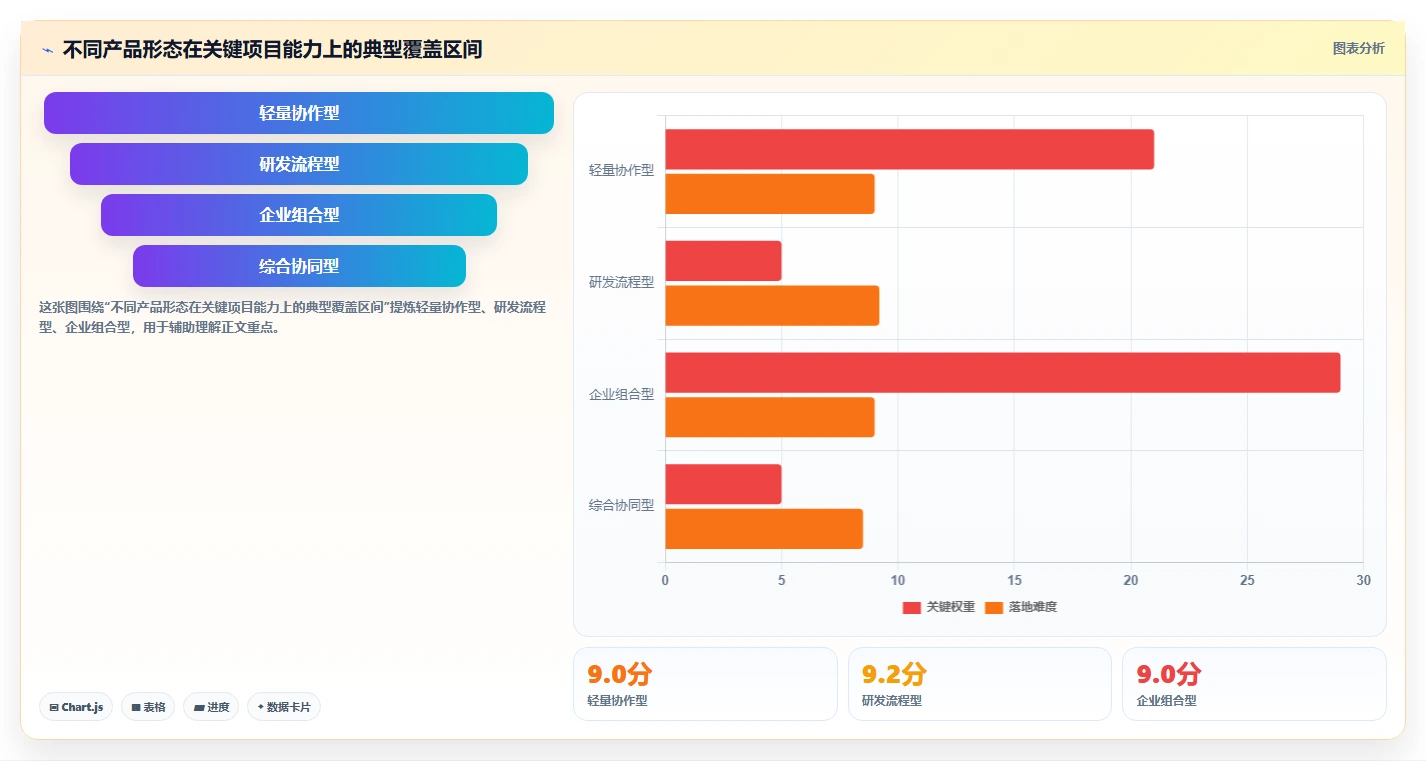Viewport: 1426px width, 761px height.
Task: Click the red 关键权重 legend swatch
Action: (911, 607)
